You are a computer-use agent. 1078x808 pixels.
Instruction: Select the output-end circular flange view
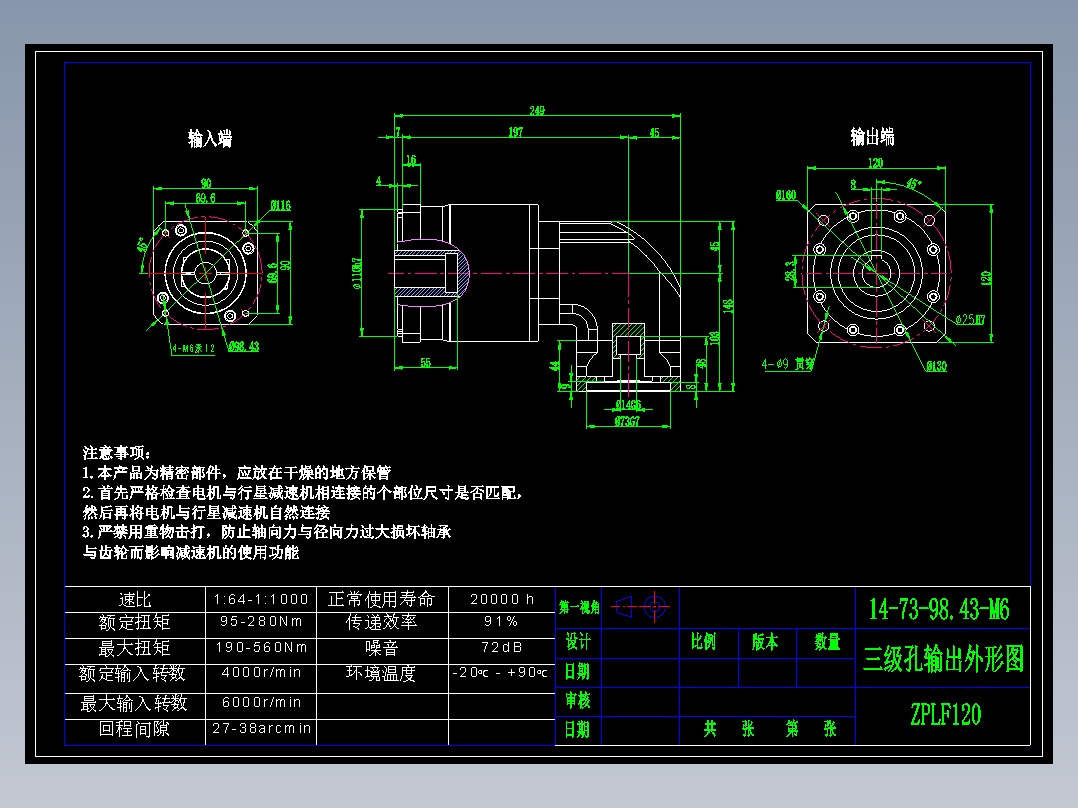pyautogui.click(x=878, y=272)
